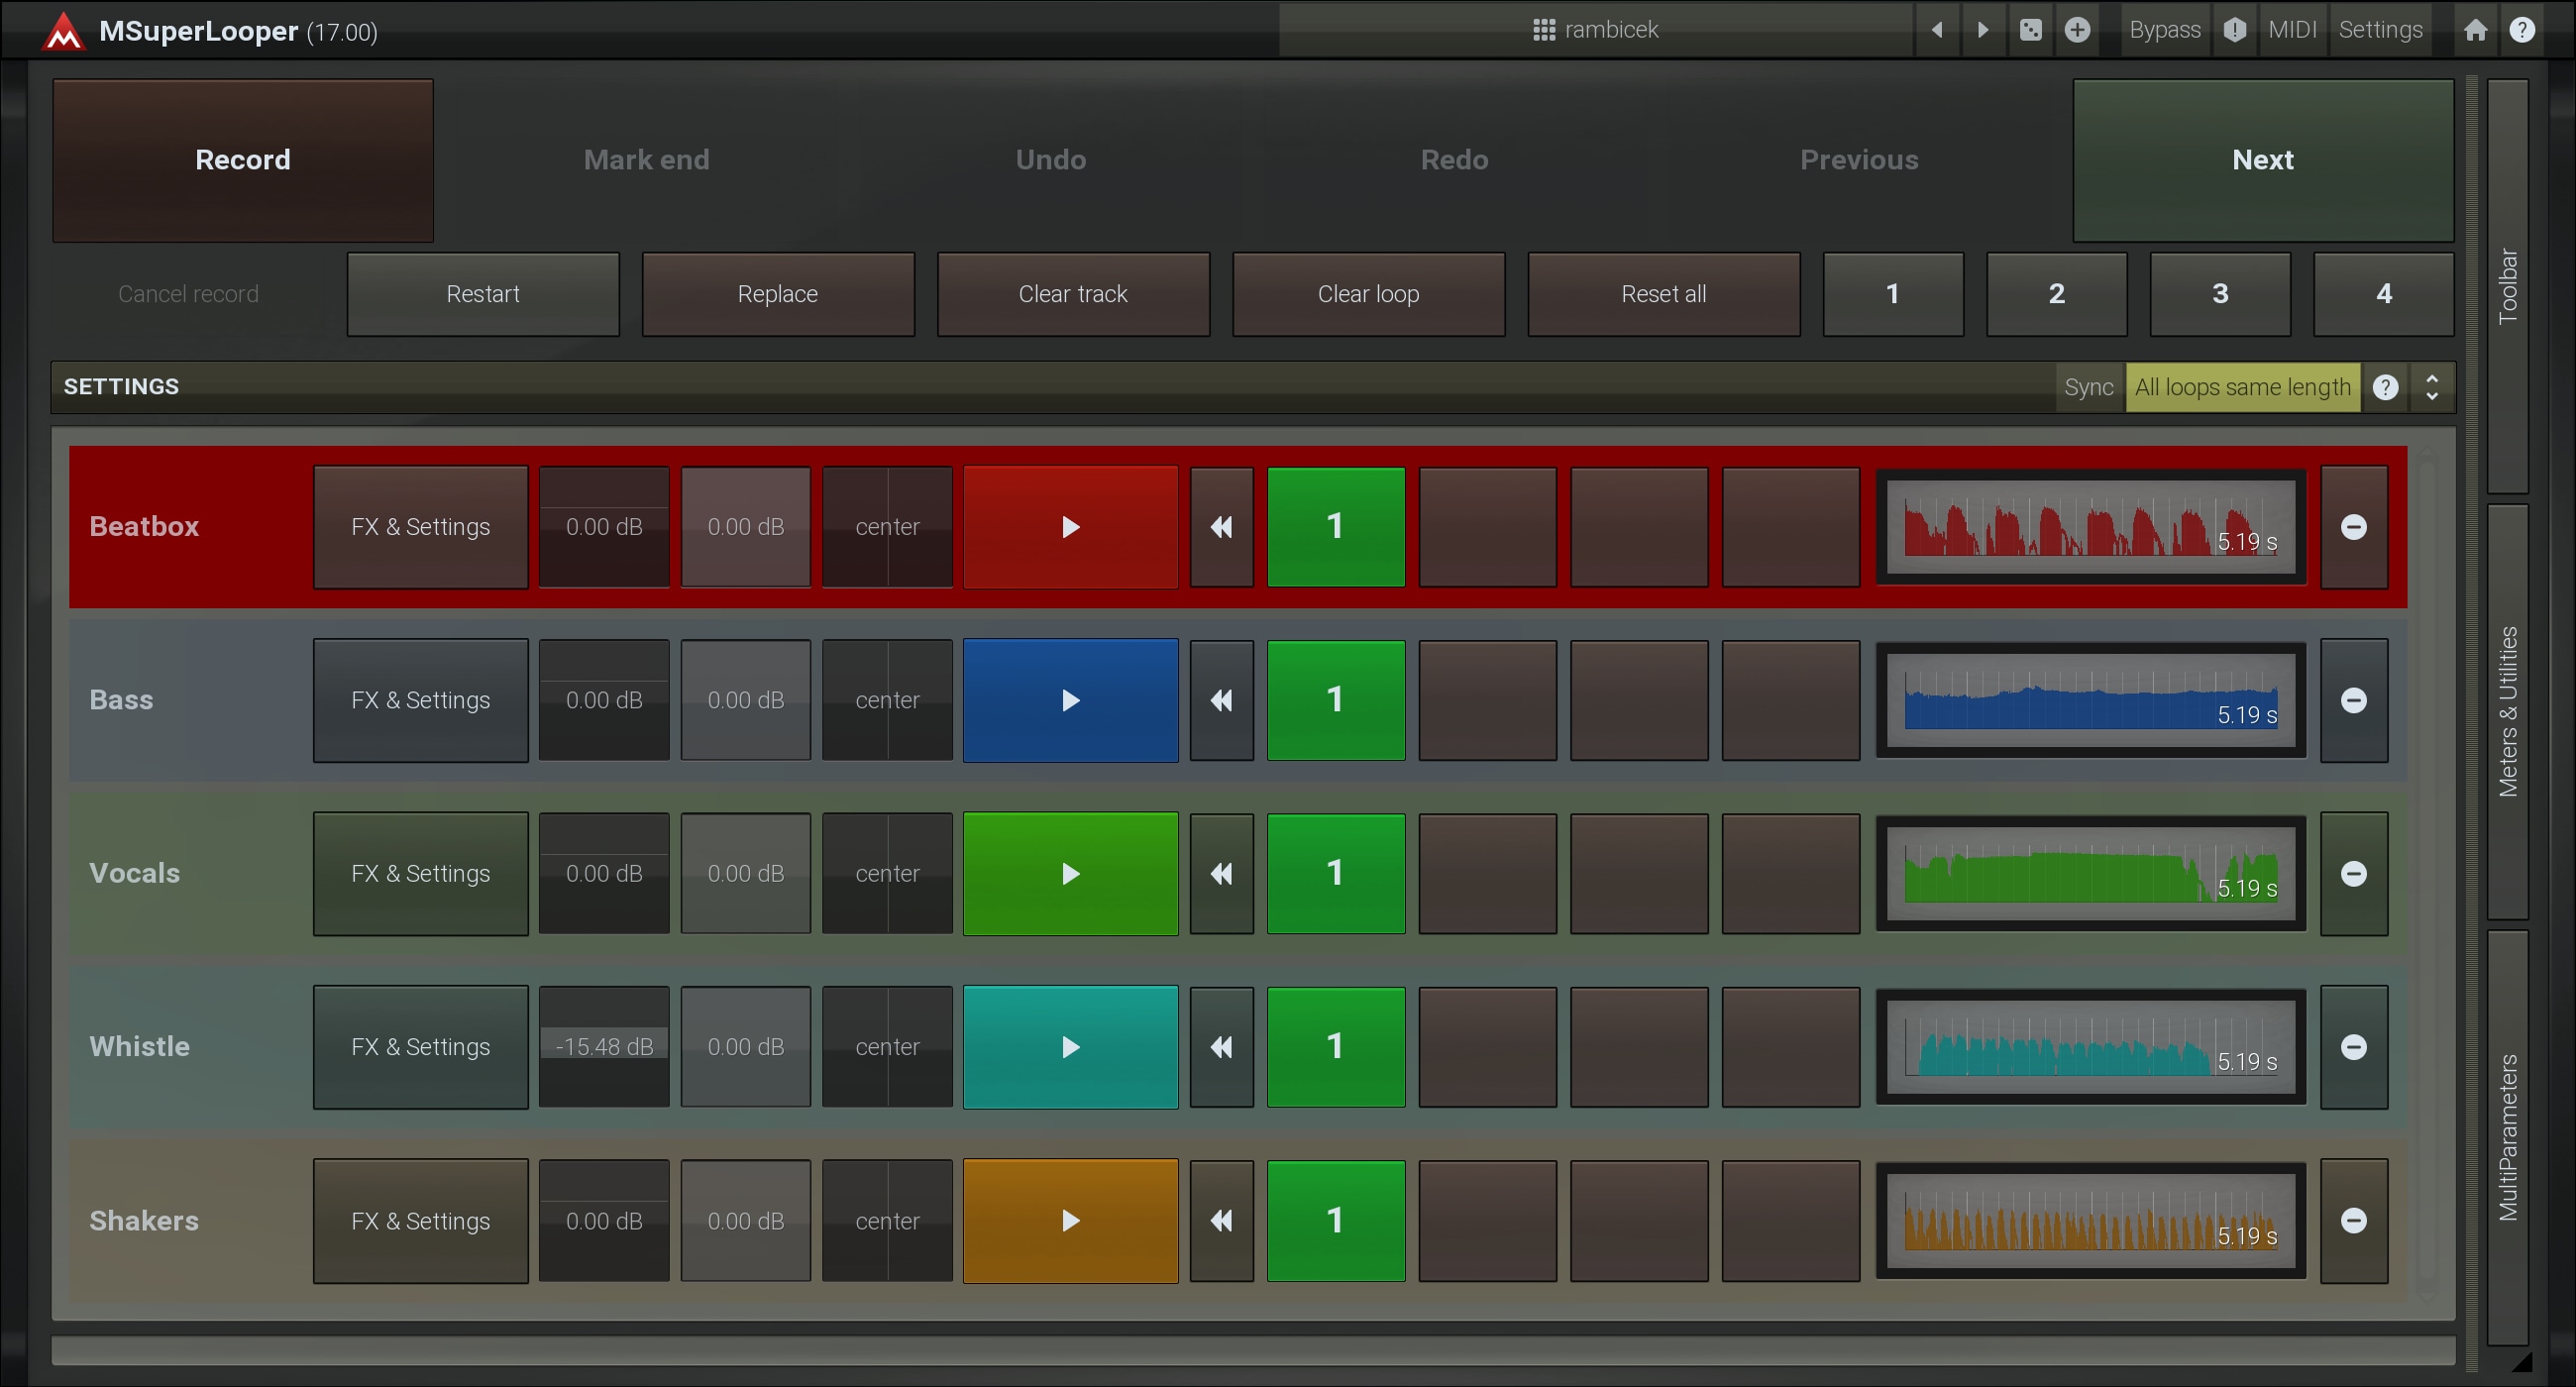Open the Sync 'All loops same length' dropdown
The height and width of the screenshot is (1387, 2576).
2242,387
